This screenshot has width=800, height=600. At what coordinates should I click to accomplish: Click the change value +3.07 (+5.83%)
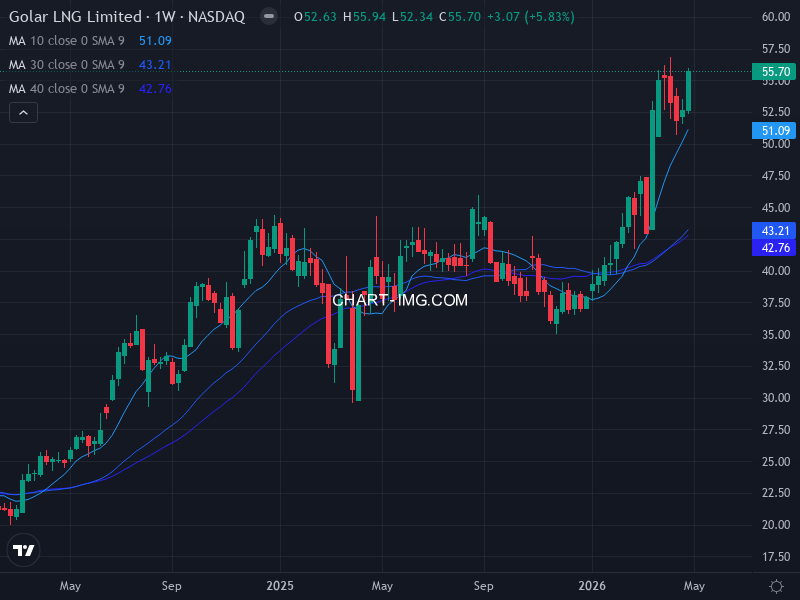pyautogui.click(x=531, y=17)
